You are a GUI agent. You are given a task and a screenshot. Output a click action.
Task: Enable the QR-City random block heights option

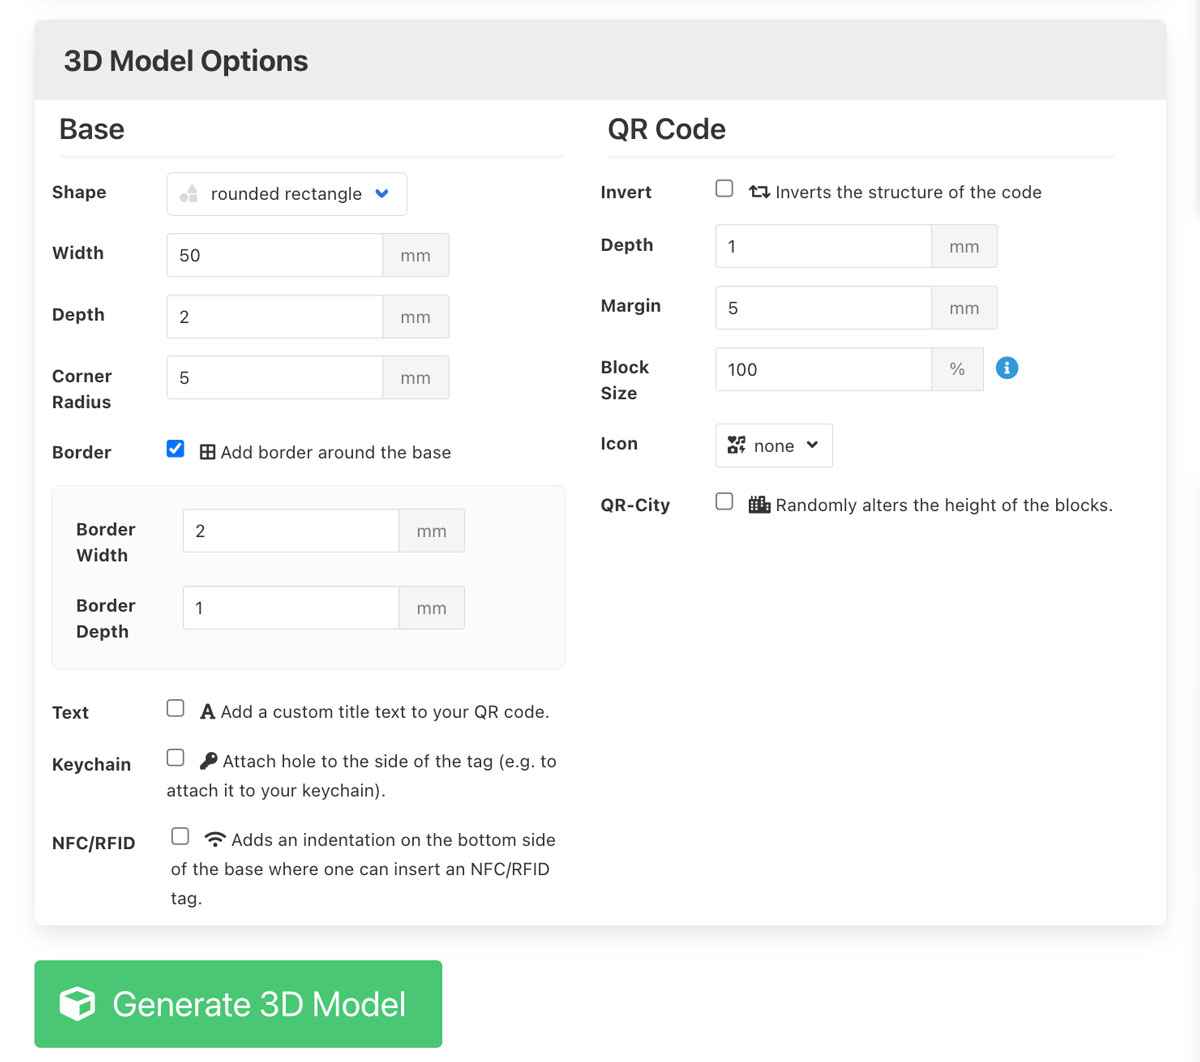tap(724, 501)
